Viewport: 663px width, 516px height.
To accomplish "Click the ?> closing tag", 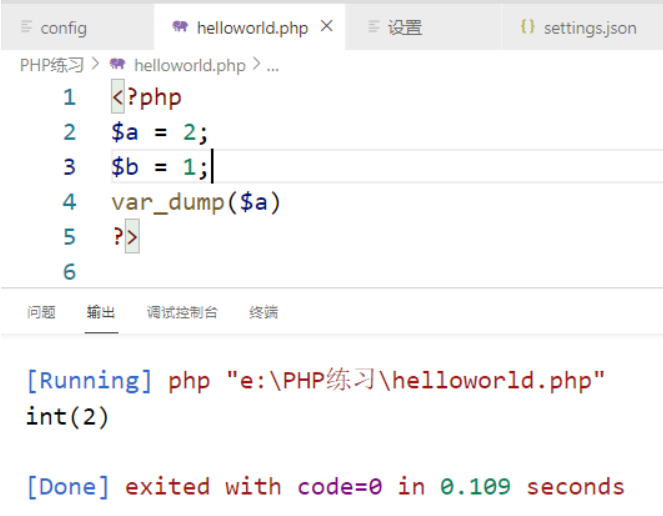I will [x=125, y=236].
